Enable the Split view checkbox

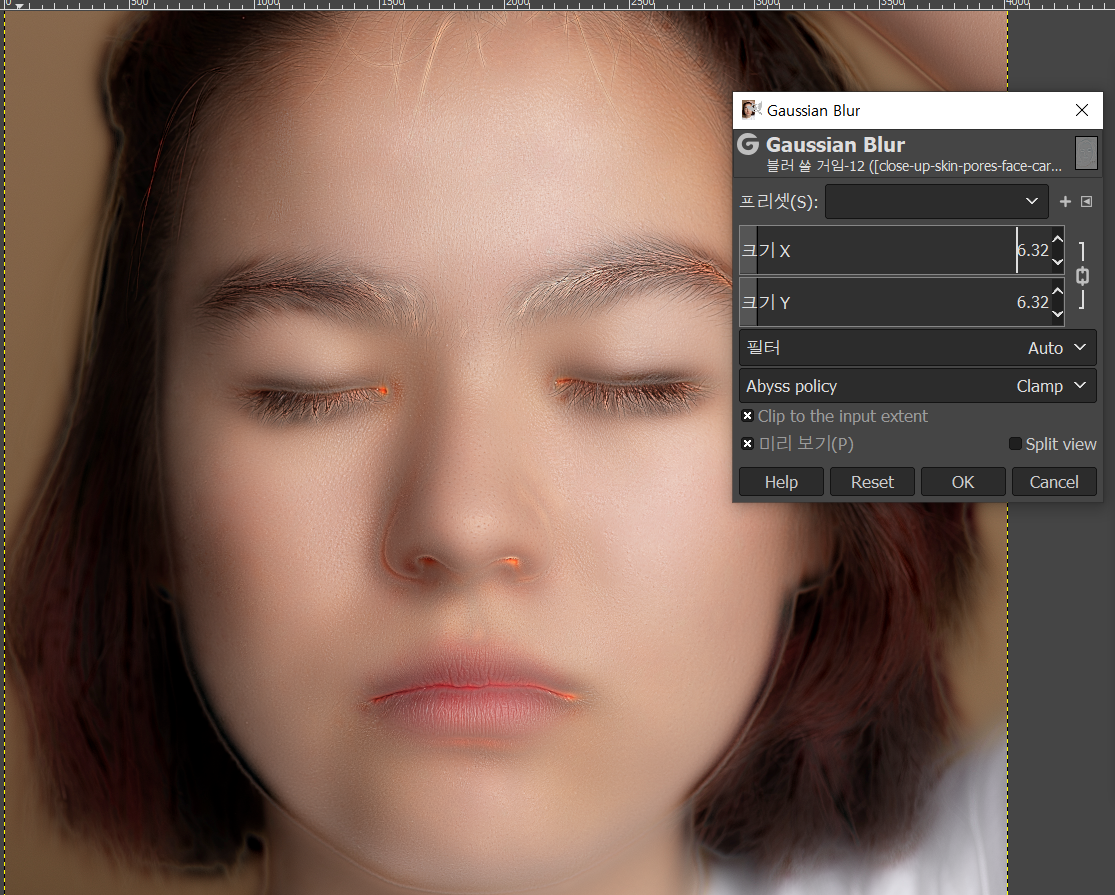[1015, 444]
